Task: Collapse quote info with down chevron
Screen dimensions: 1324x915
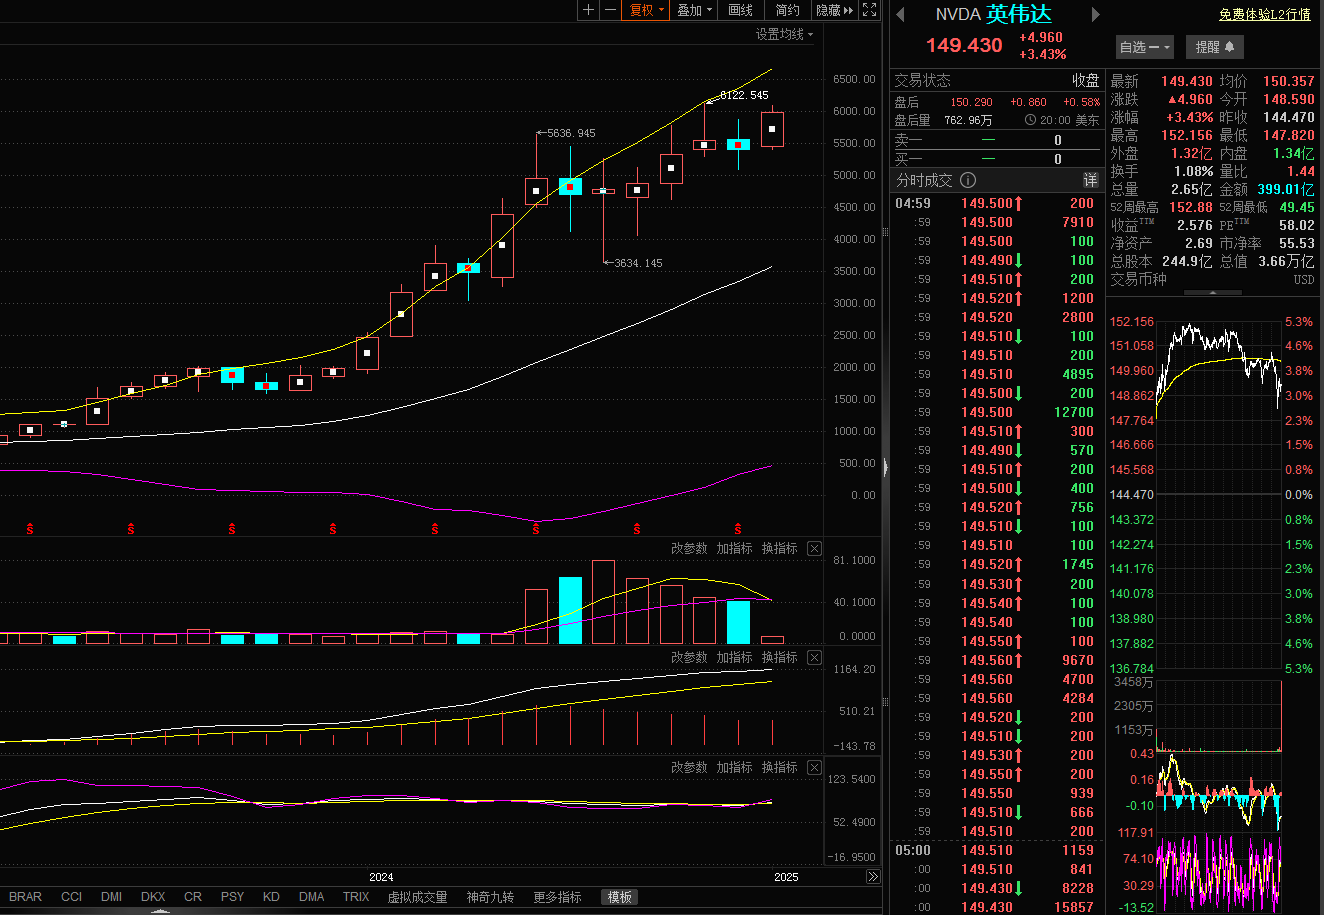Action: 1211,294
